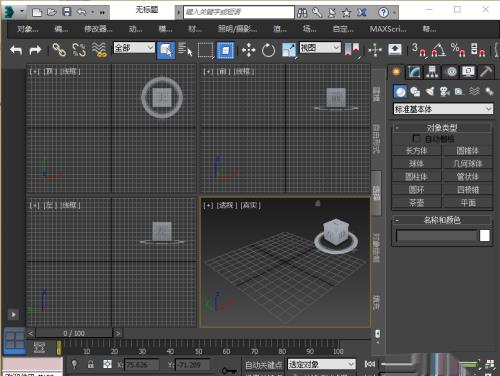Click the Use Pivot Point Center icon
500x376 pixels.
pos(352,50)
